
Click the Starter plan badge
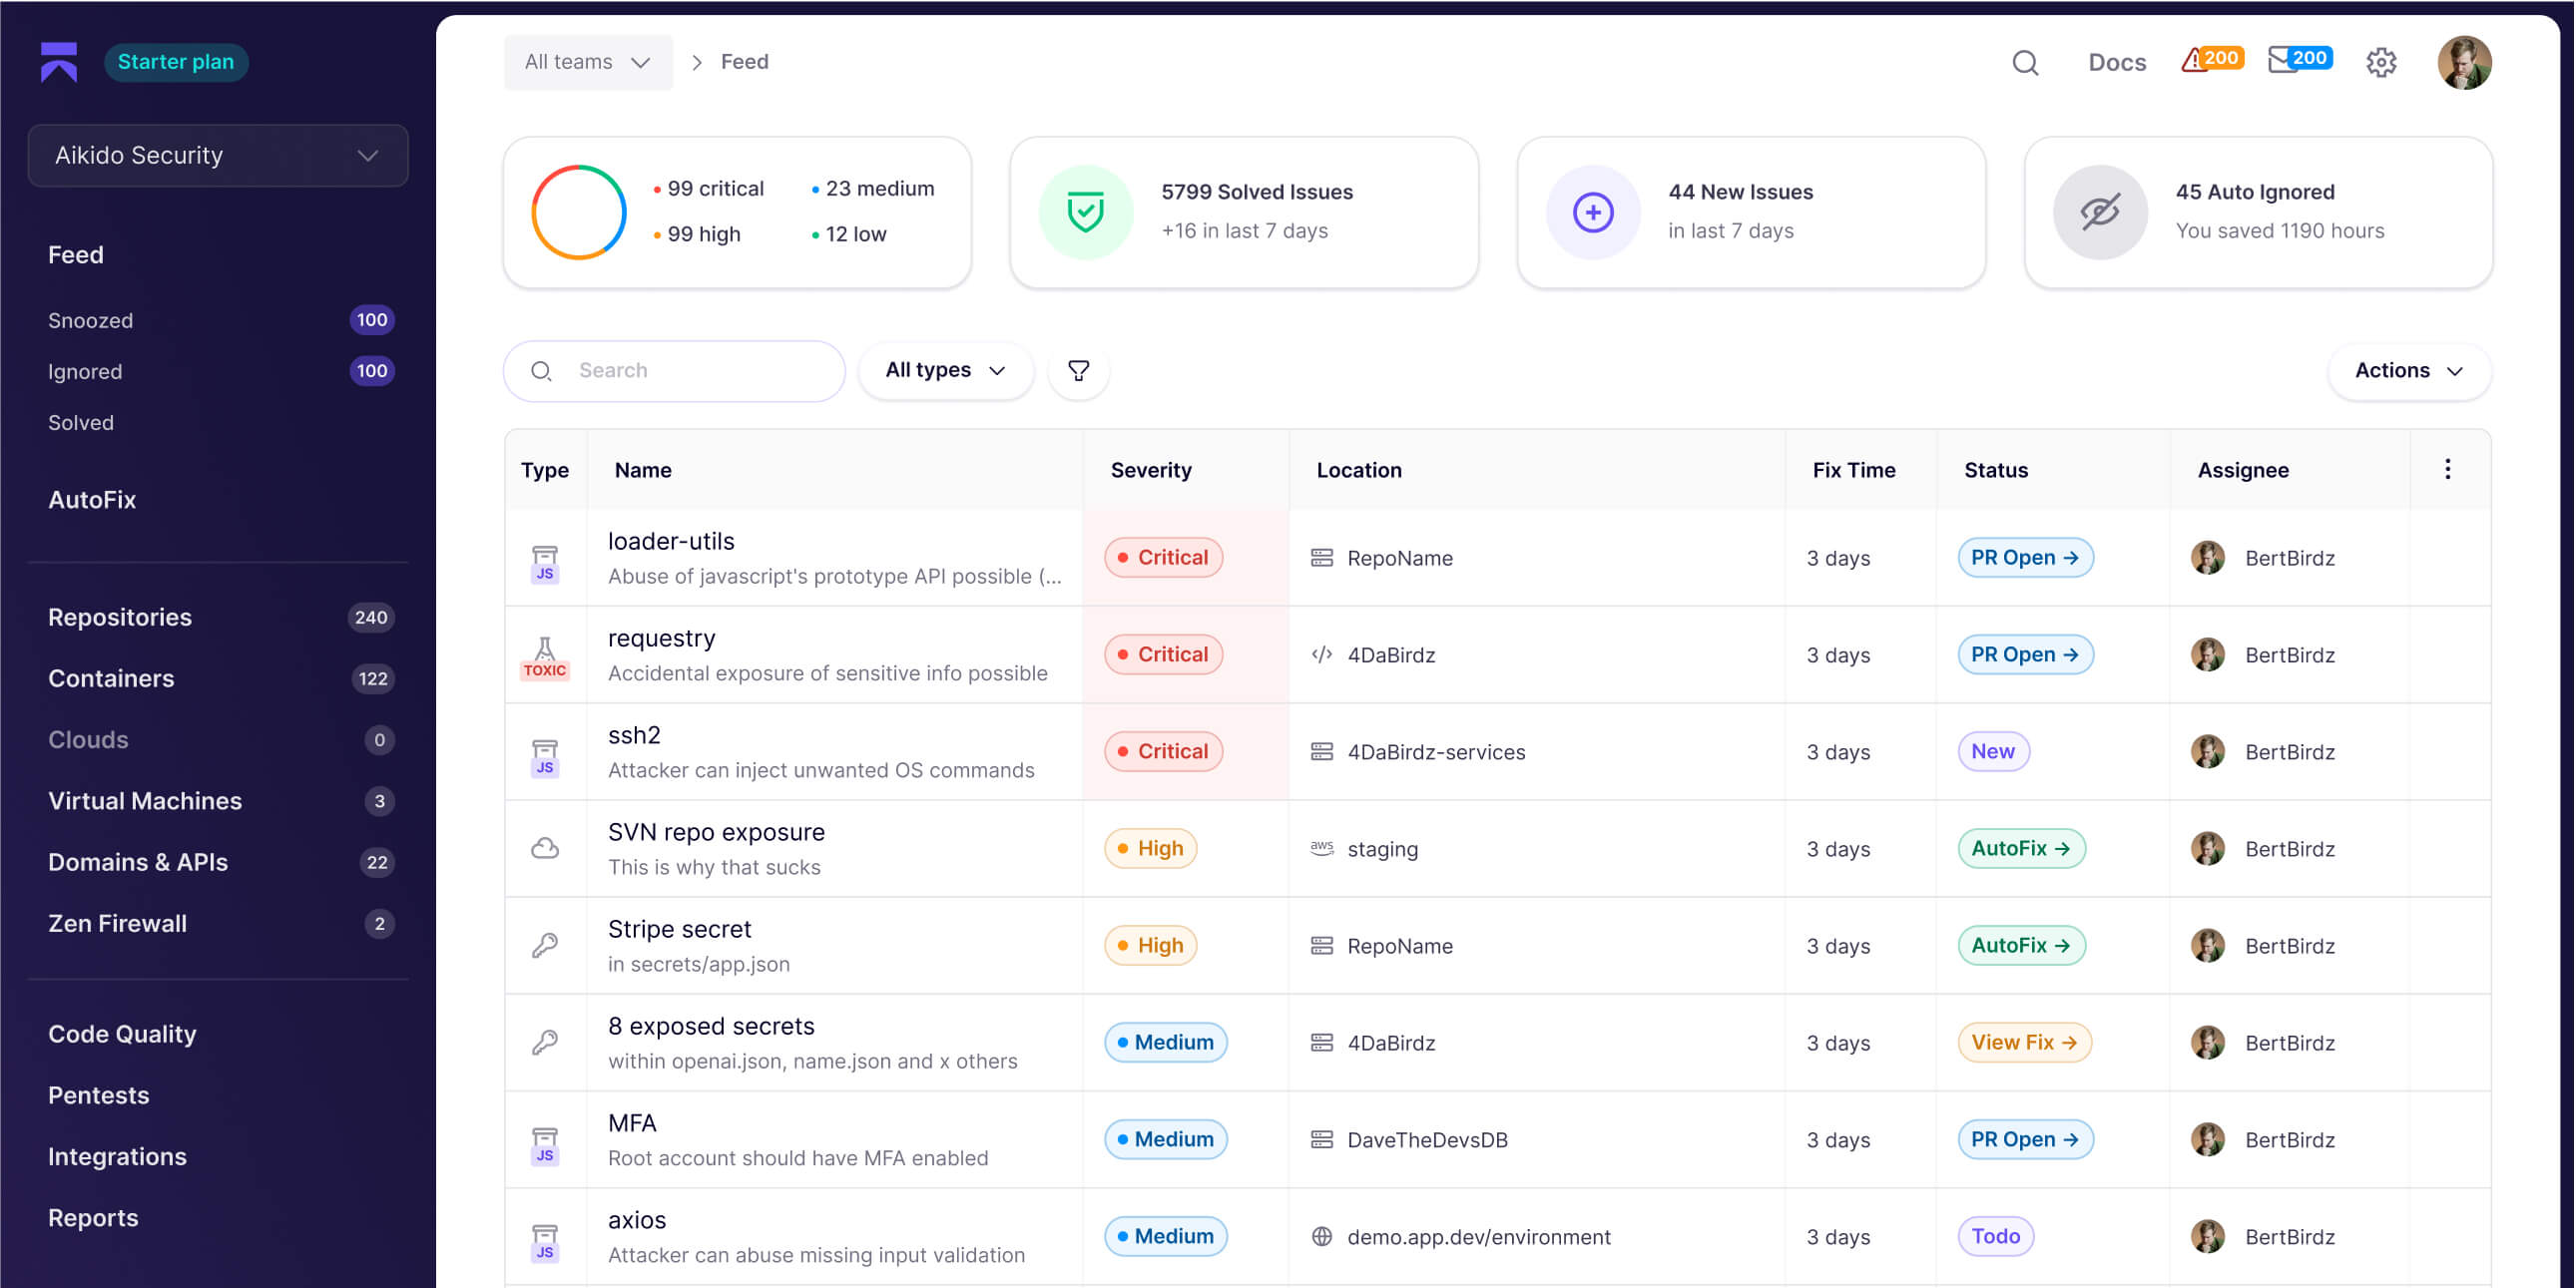(x=176, y=62)
